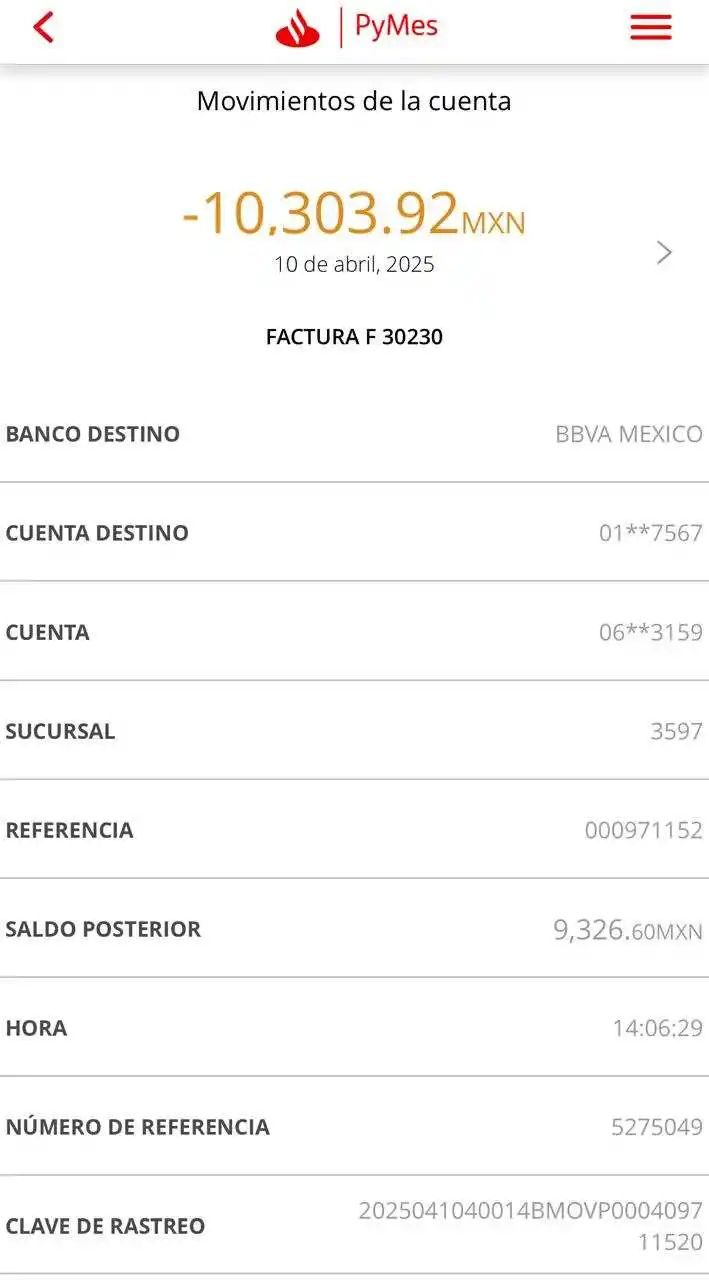Tap the PyMes header label

point(396,27)
